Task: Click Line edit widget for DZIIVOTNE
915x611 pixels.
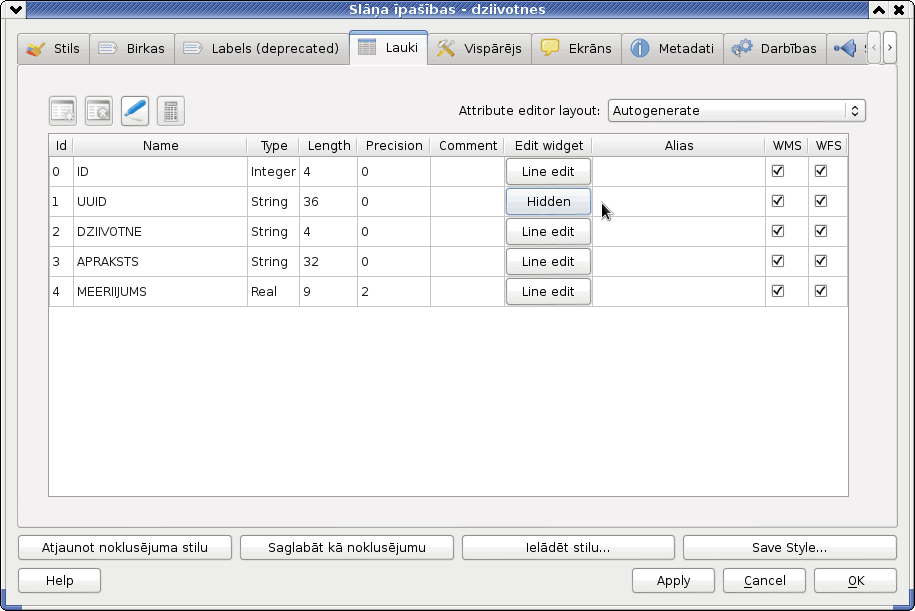Action: (548, 232)
